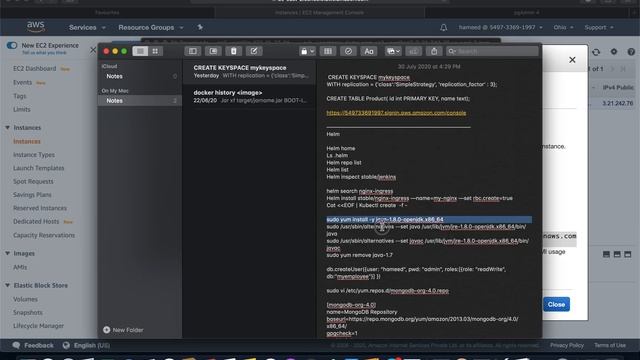Viewport: 640px width, 360px height.
Task: Open Instance Types in EC2 sidebar
Action: 34,155
